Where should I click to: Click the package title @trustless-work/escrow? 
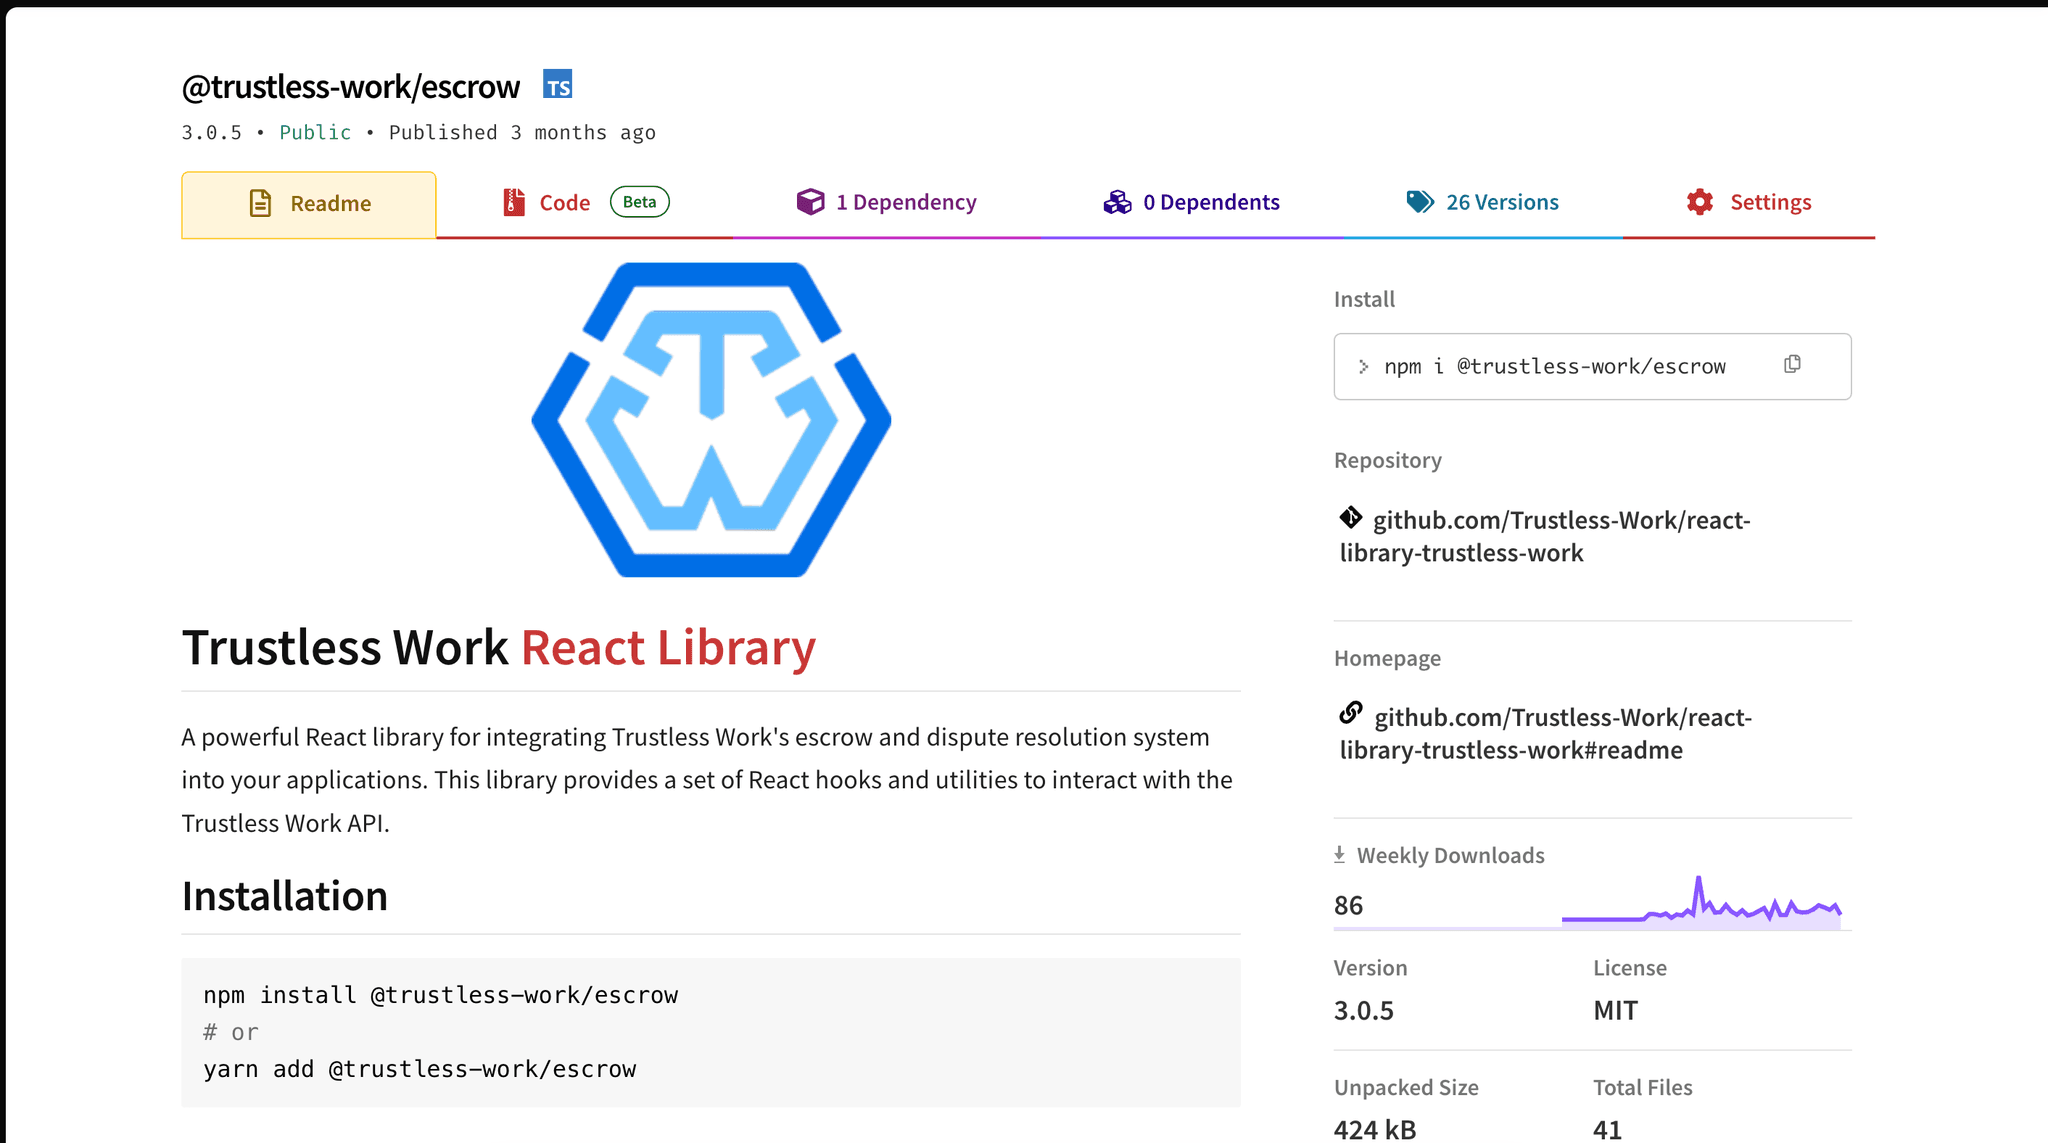351,87
